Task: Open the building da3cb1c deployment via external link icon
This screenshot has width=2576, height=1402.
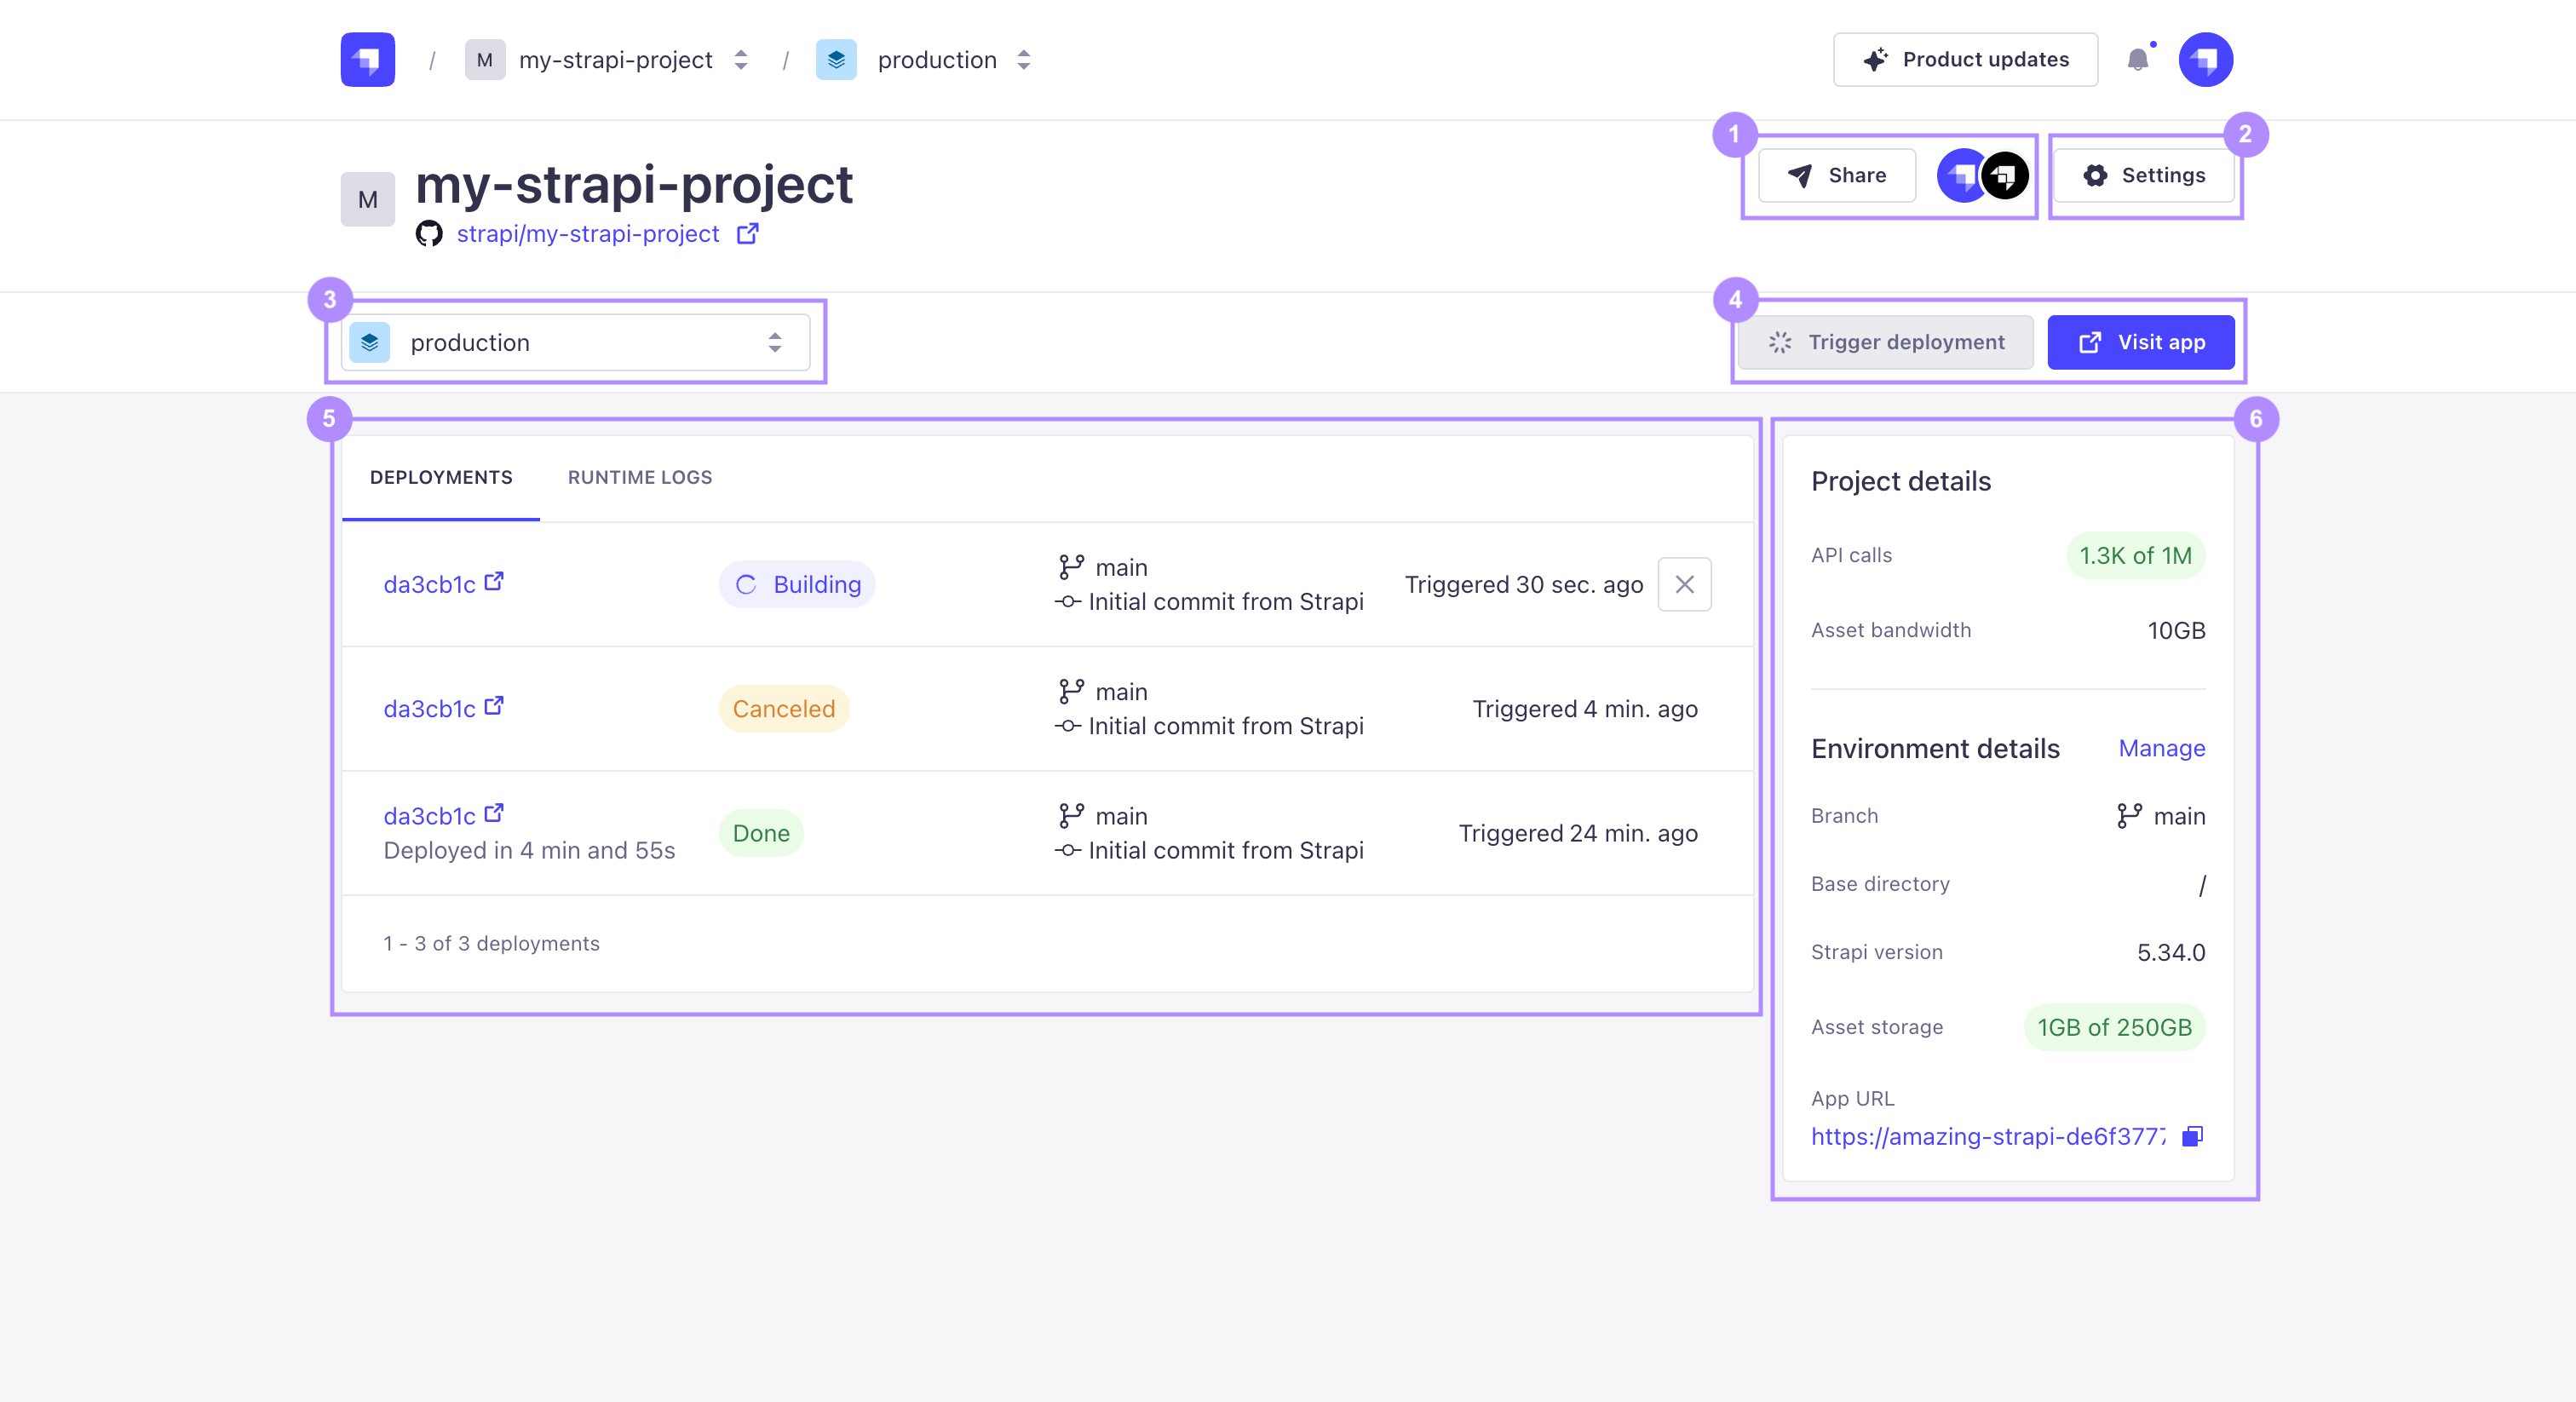Action: click(493, 581)
